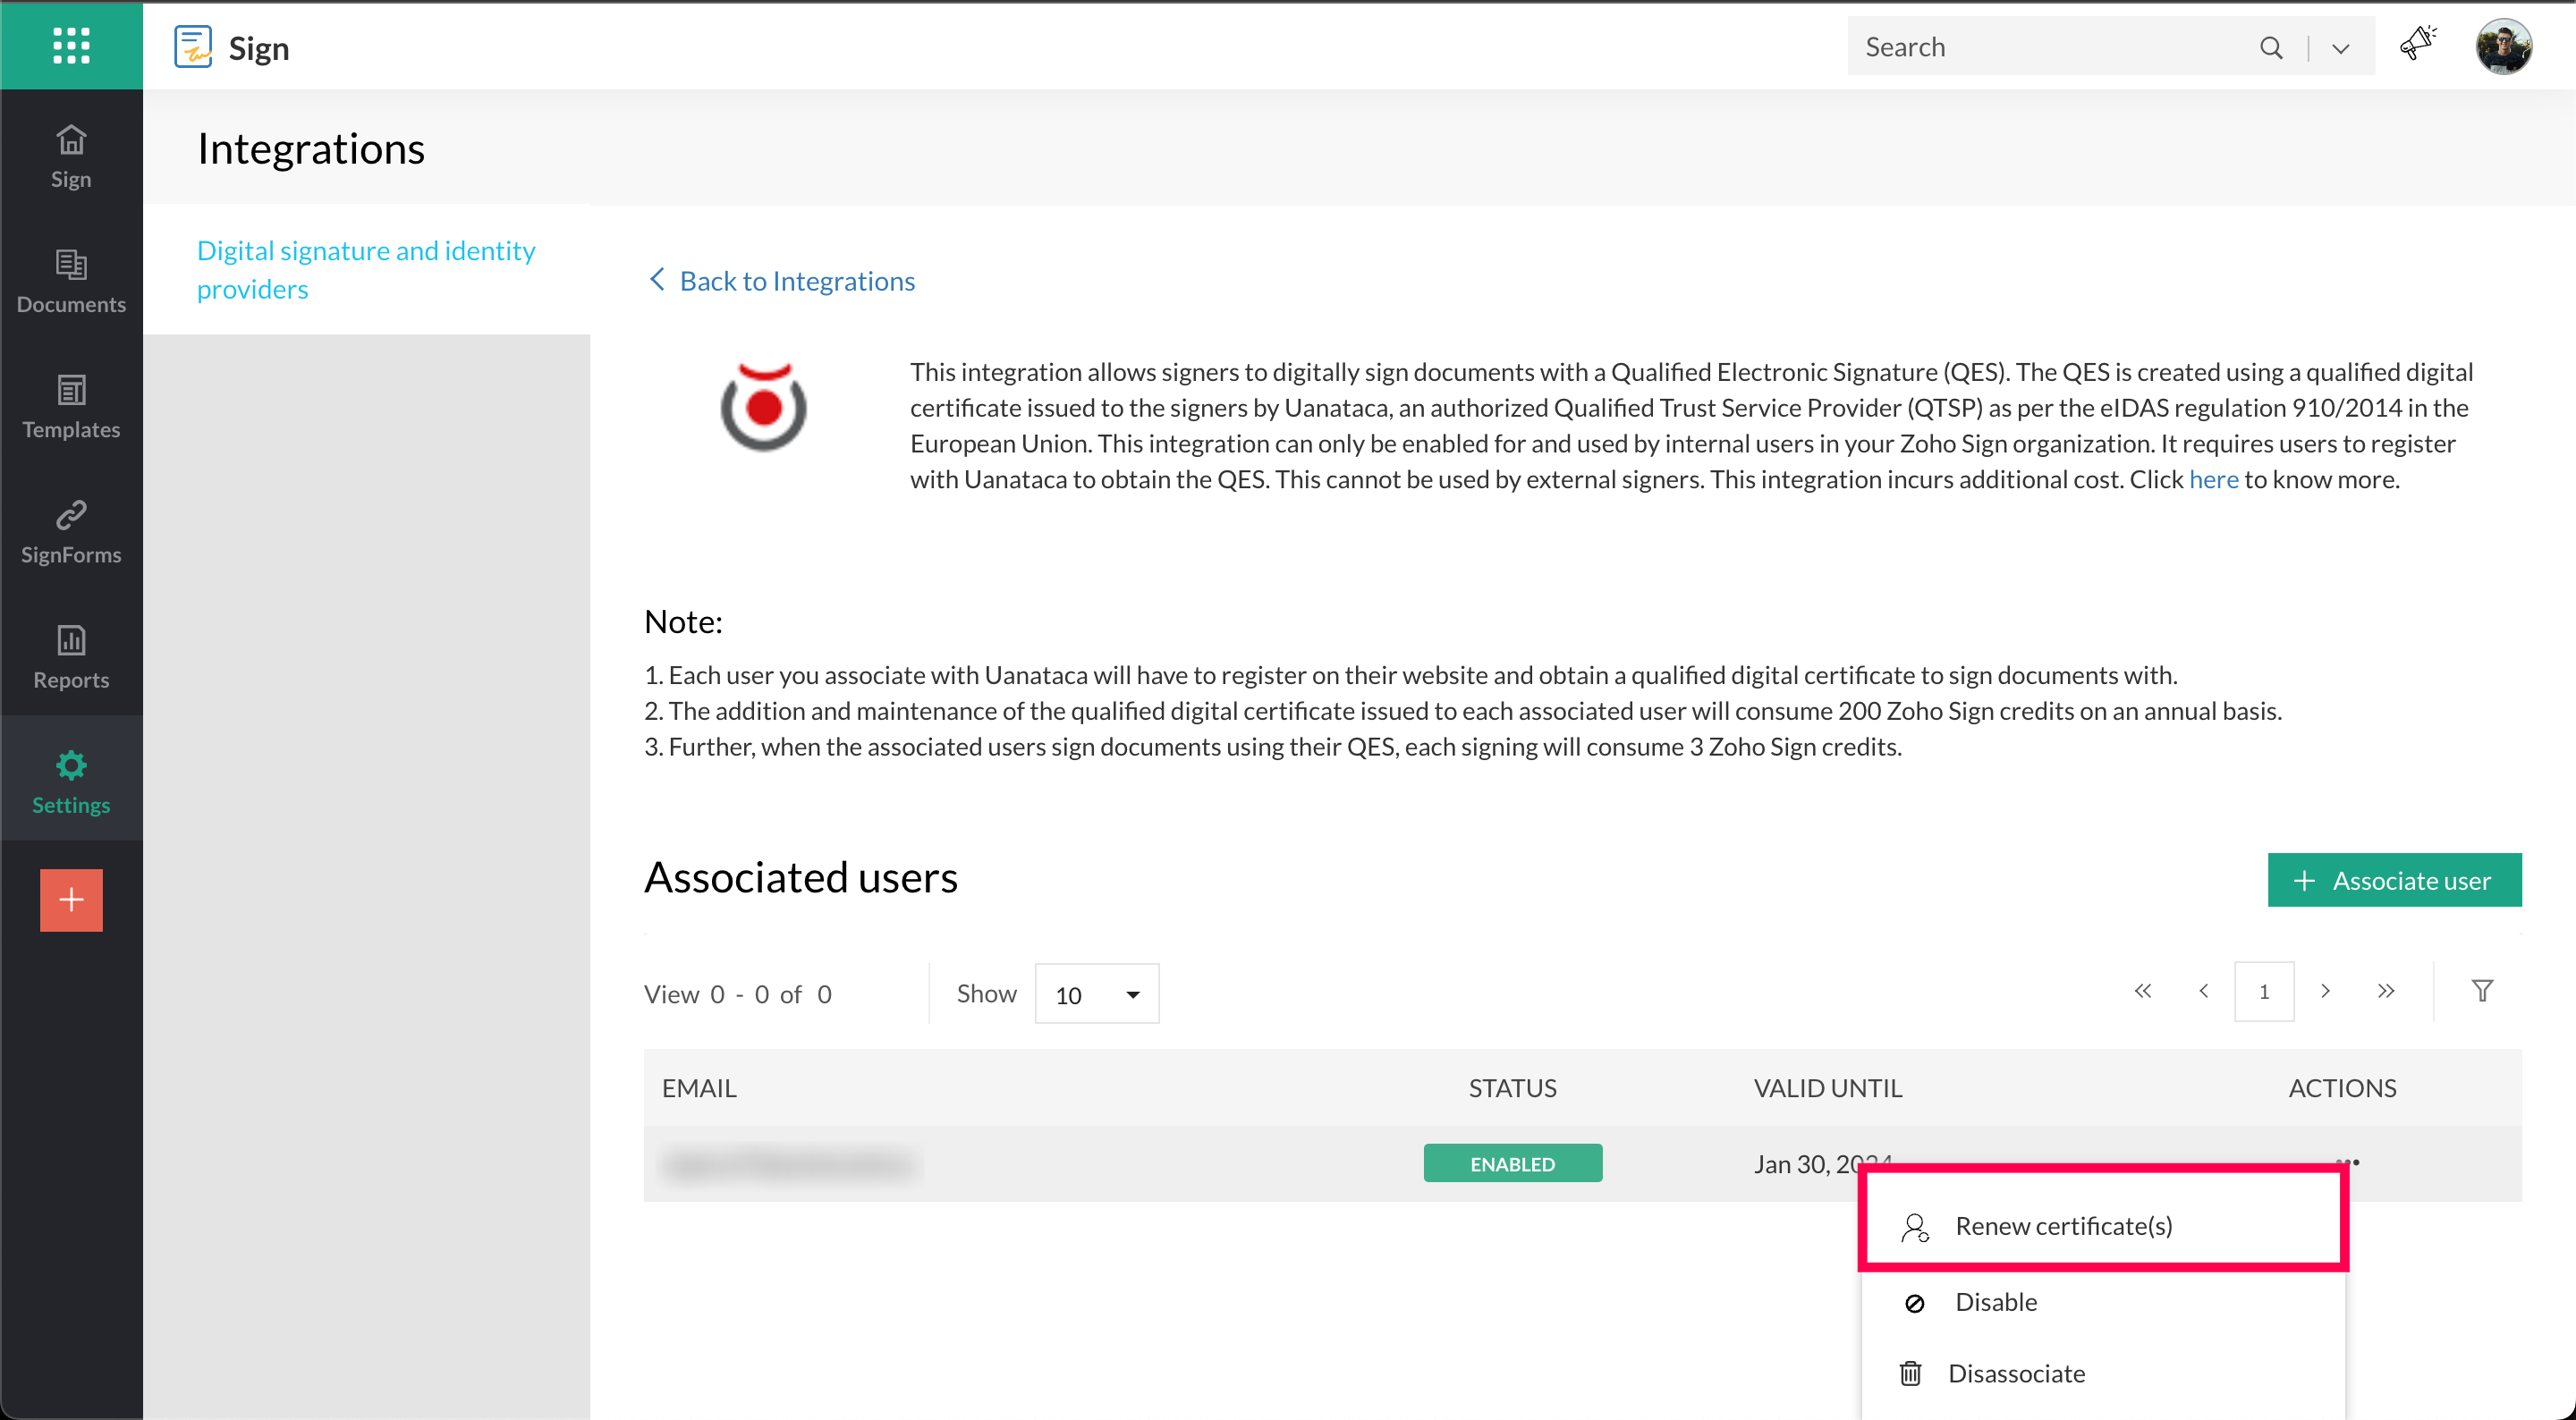Screen dimensions: 2576x1420
Task: Select Renew certificate(s) from menu
Action: (x=2063, y=1226)
